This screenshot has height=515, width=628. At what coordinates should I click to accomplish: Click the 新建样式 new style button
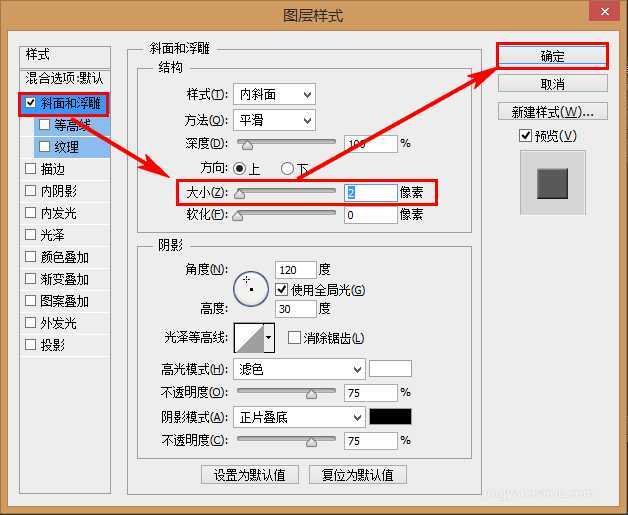click(552, 111)
